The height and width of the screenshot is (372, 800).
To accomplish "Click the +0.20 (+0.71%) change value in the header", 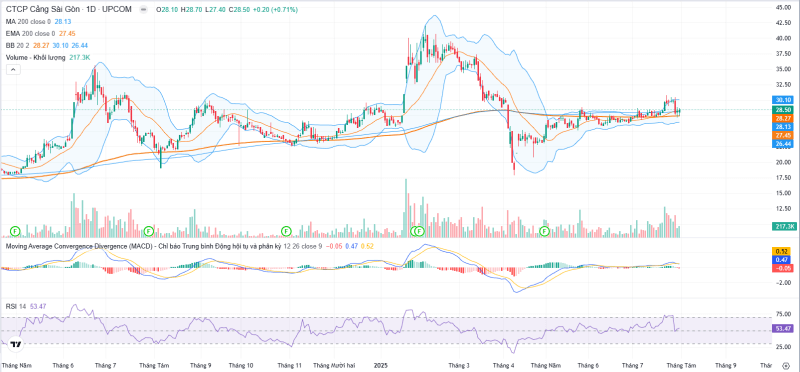I will point(277,9).
